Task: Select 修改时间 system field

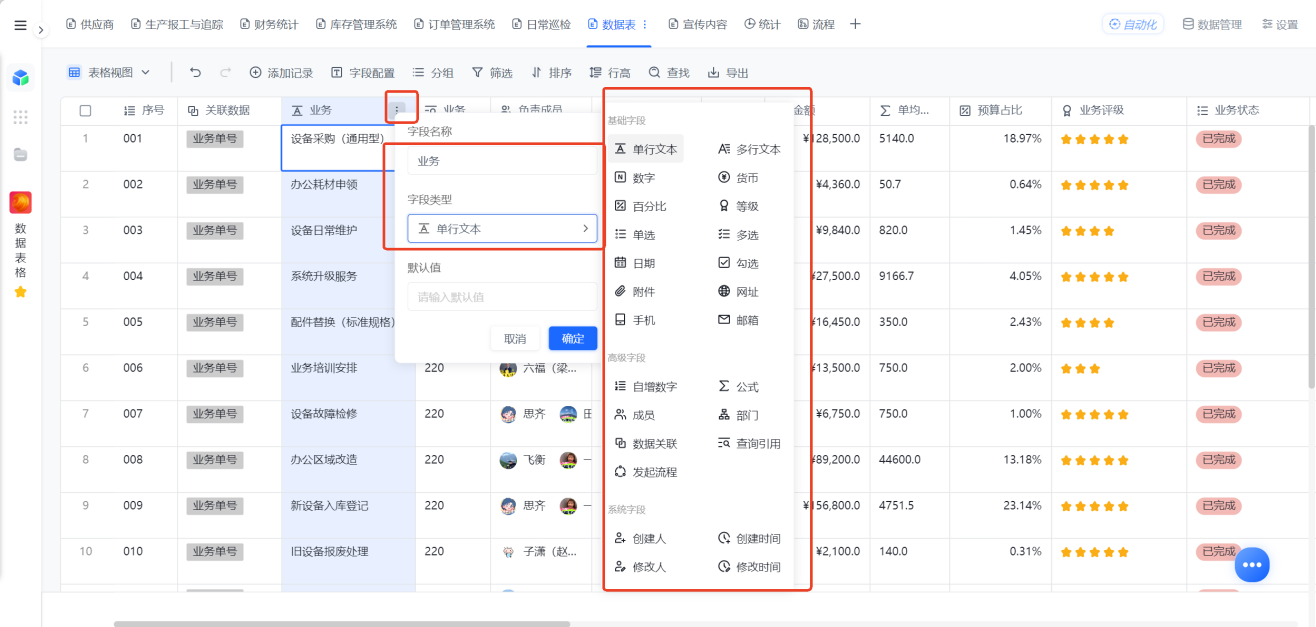Action: 749,566
